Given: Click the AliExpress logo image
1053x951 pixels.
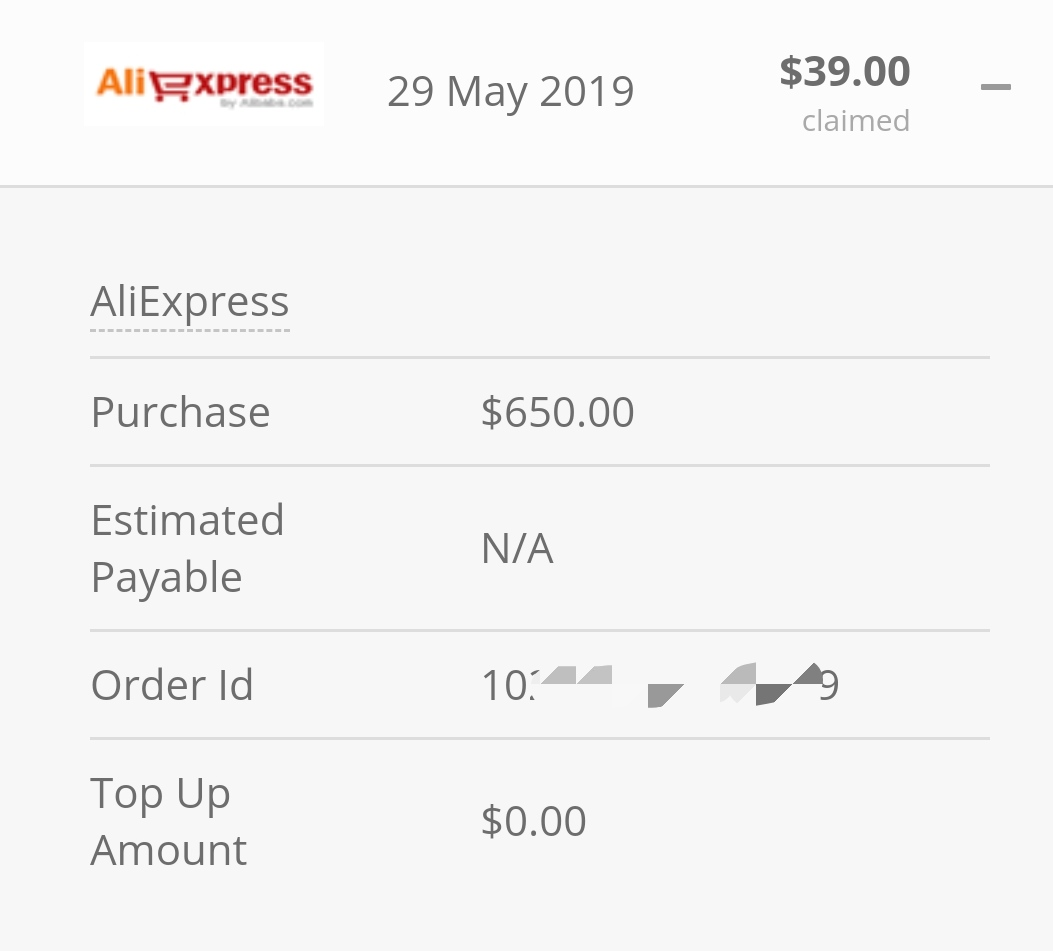Looking at the screenshot, I should point(203,84).
